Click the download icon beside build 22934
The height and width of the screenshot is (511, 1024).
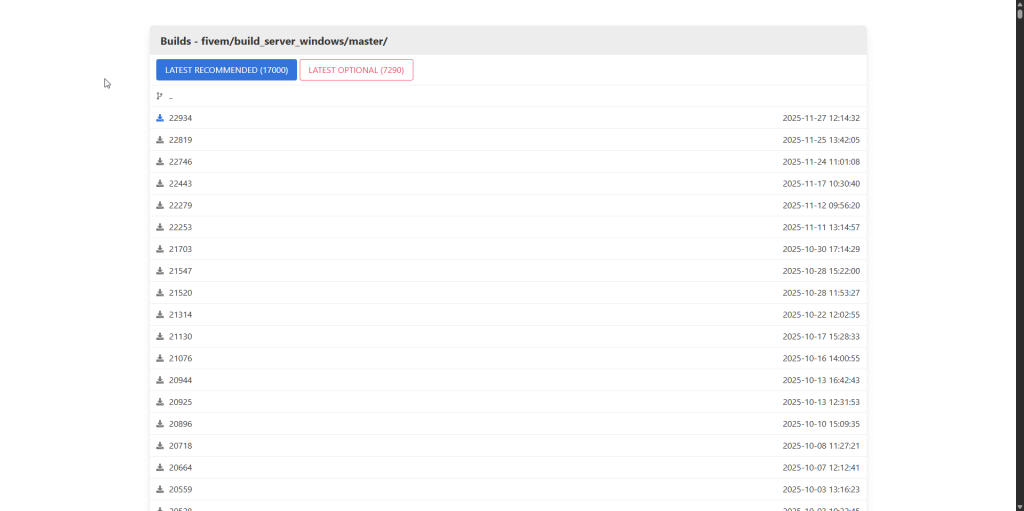click(160, 118)
